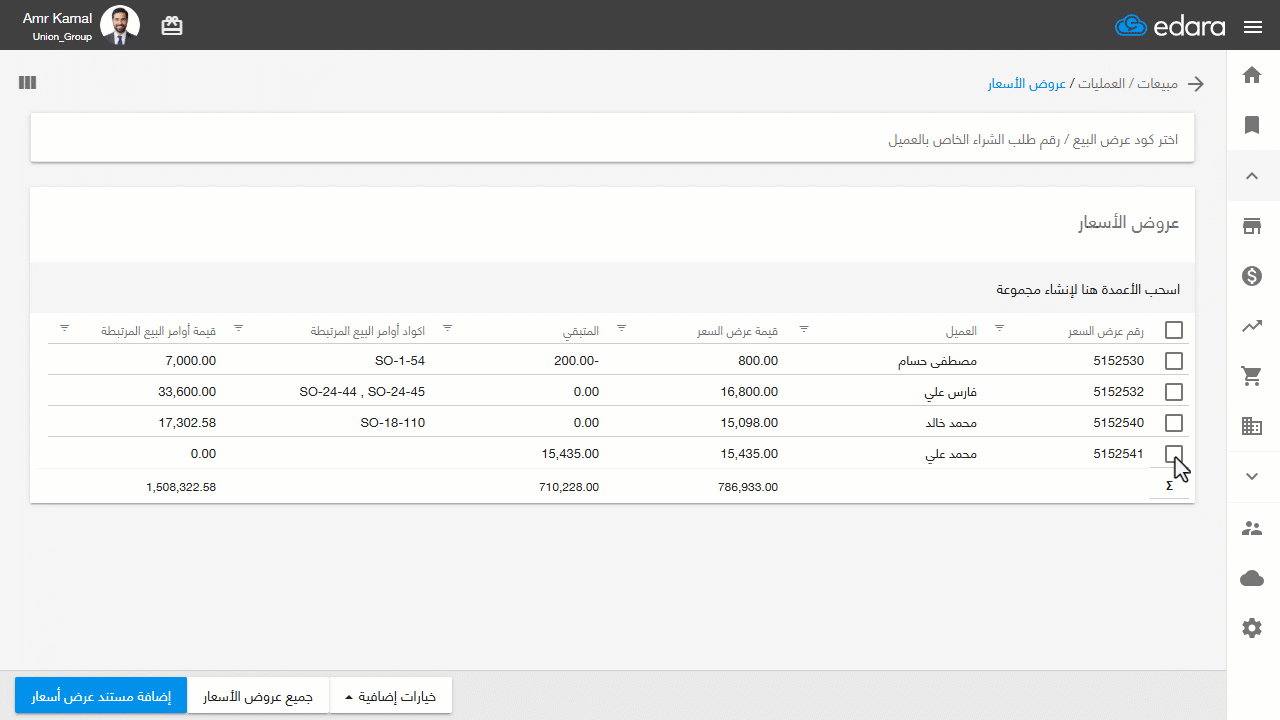Screen dimensions: 1280x720
Task: Click the edara logo
Action: coord(1170,26)
